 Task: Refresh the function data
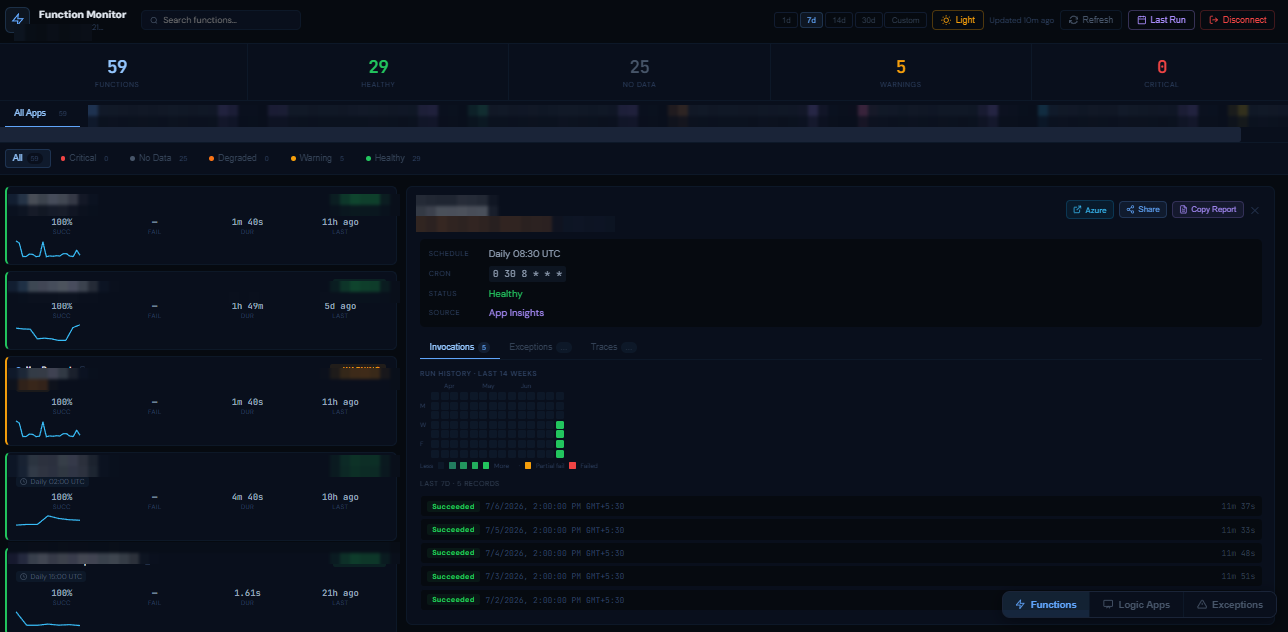pos(1090,20)
